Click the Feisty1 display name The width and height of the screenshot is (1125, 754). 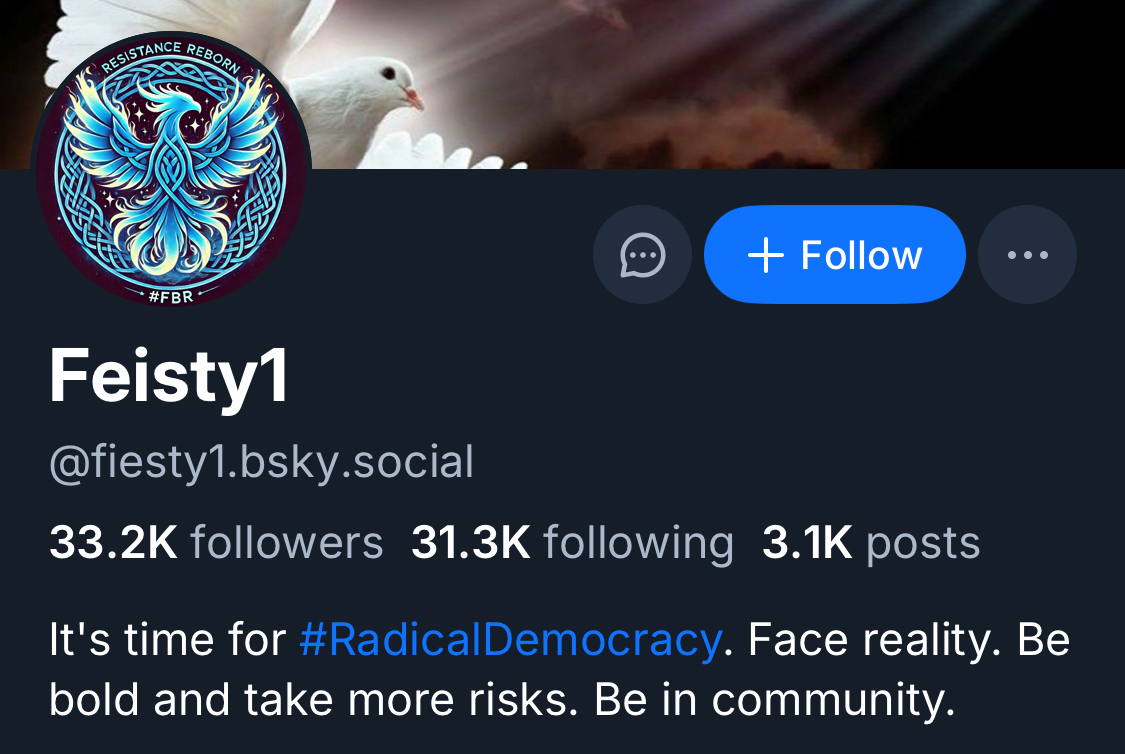169,377
